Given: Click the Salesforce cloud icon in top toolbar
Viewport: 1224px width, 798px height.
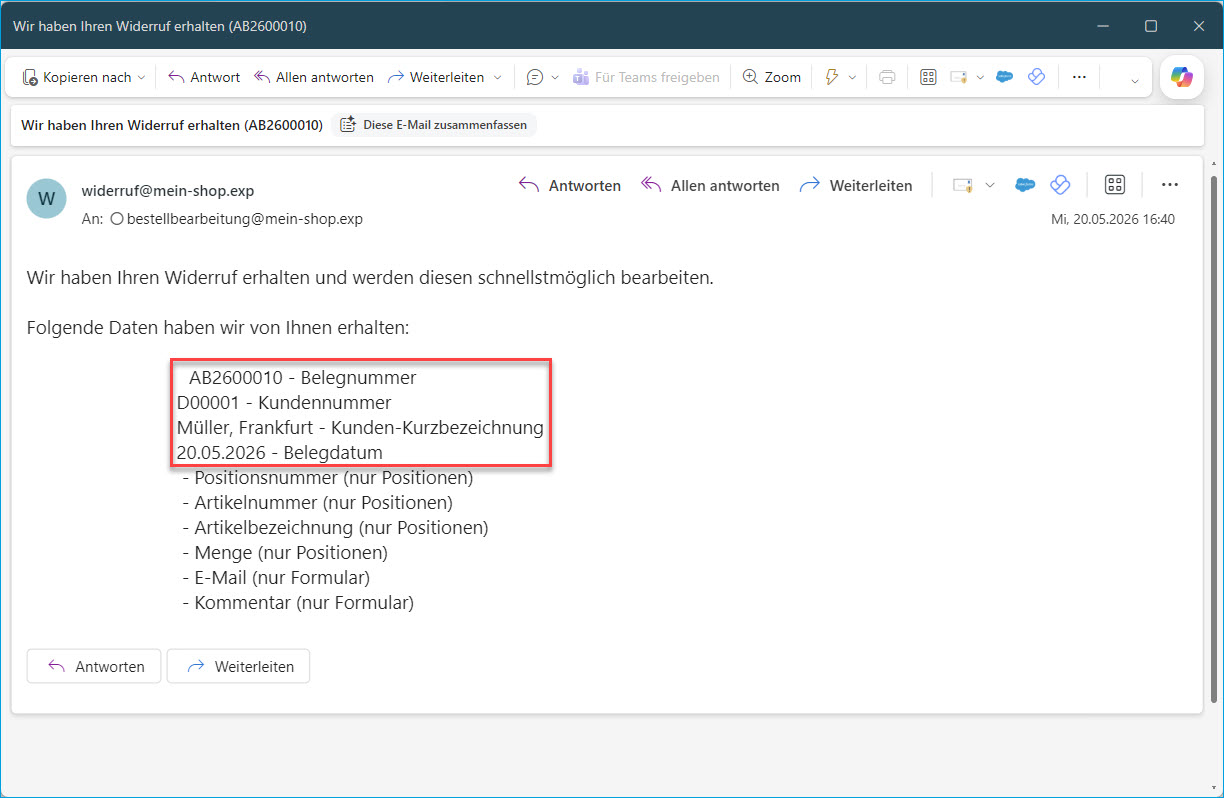Looking at the screenshot, I should coord(1006,77).
